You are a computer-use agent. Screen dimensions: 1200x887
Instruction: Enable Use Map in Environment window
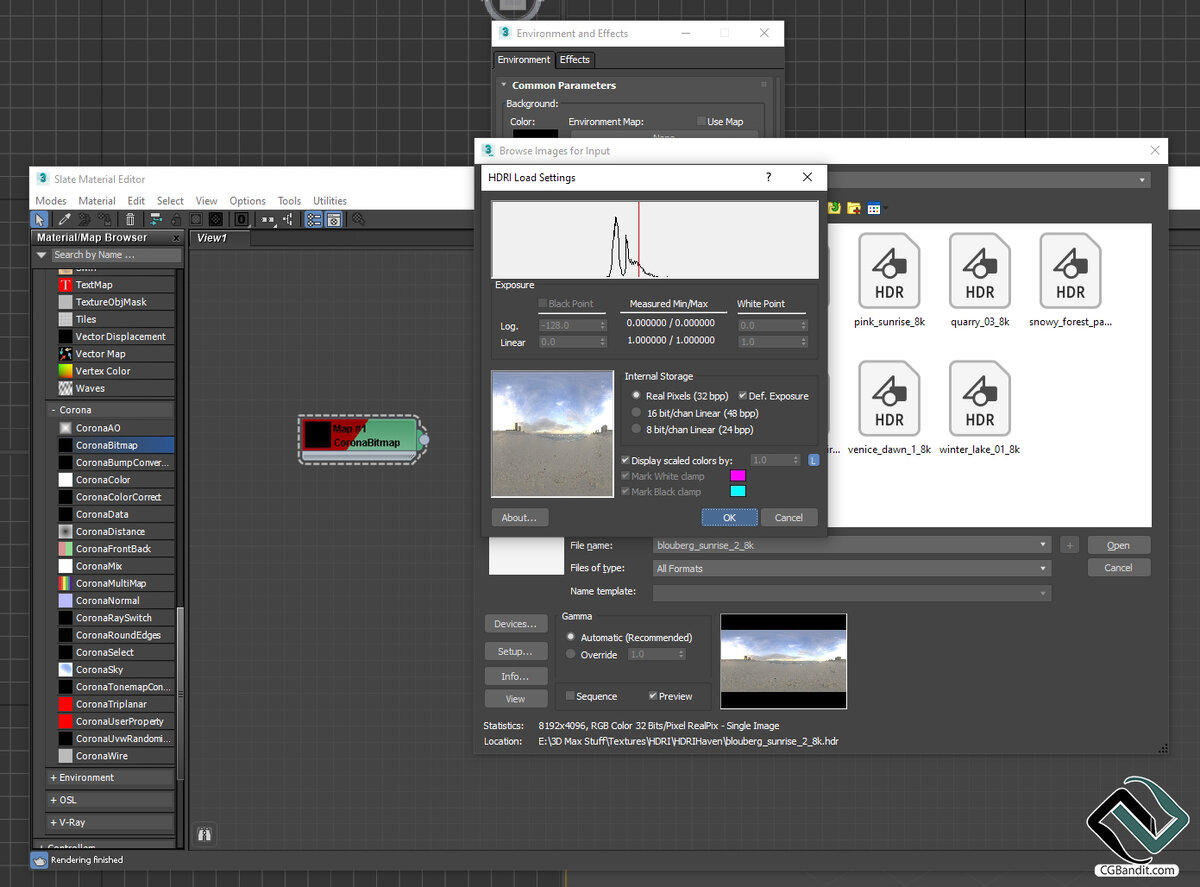[x=701, y=122]
